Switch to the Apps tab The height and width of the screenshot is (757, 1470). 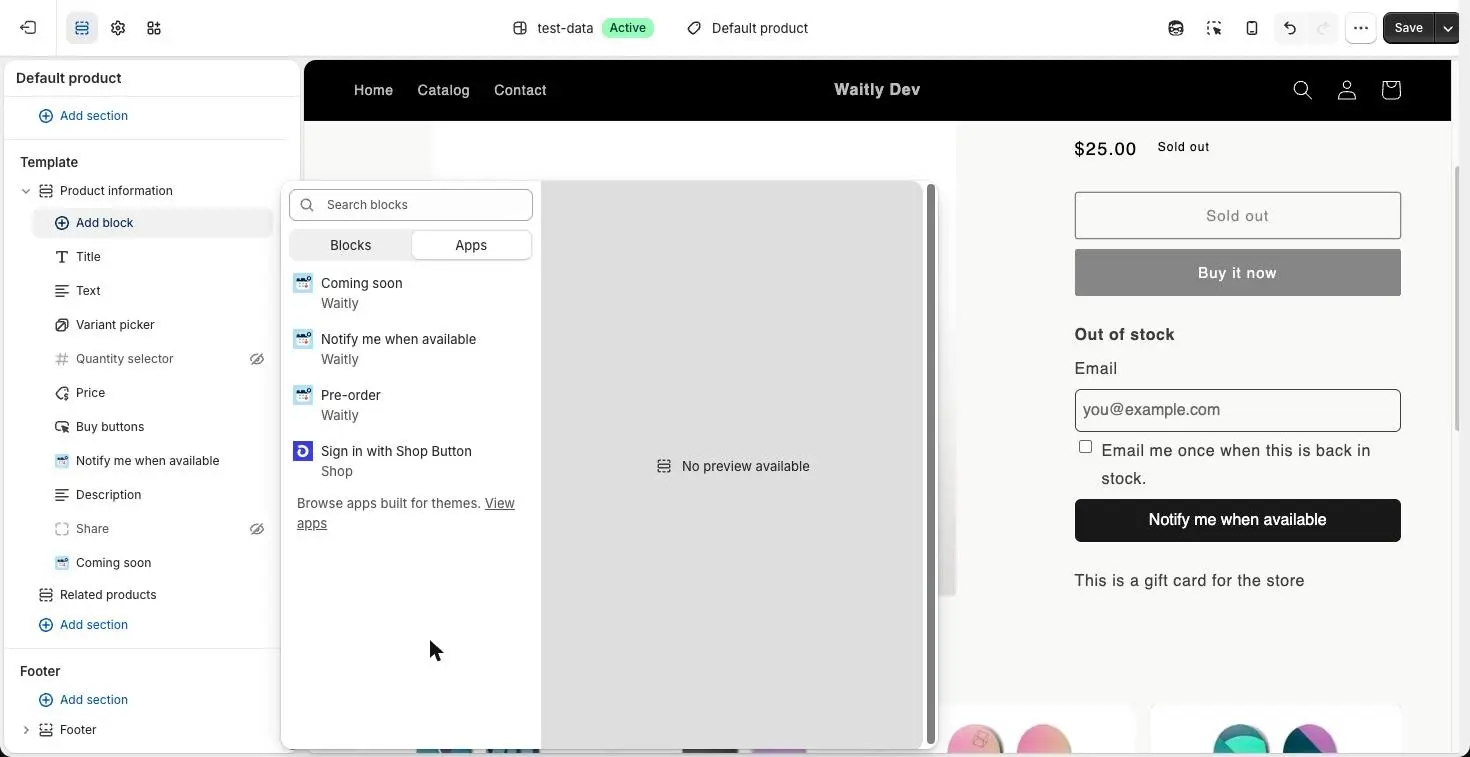pos(471,245)
